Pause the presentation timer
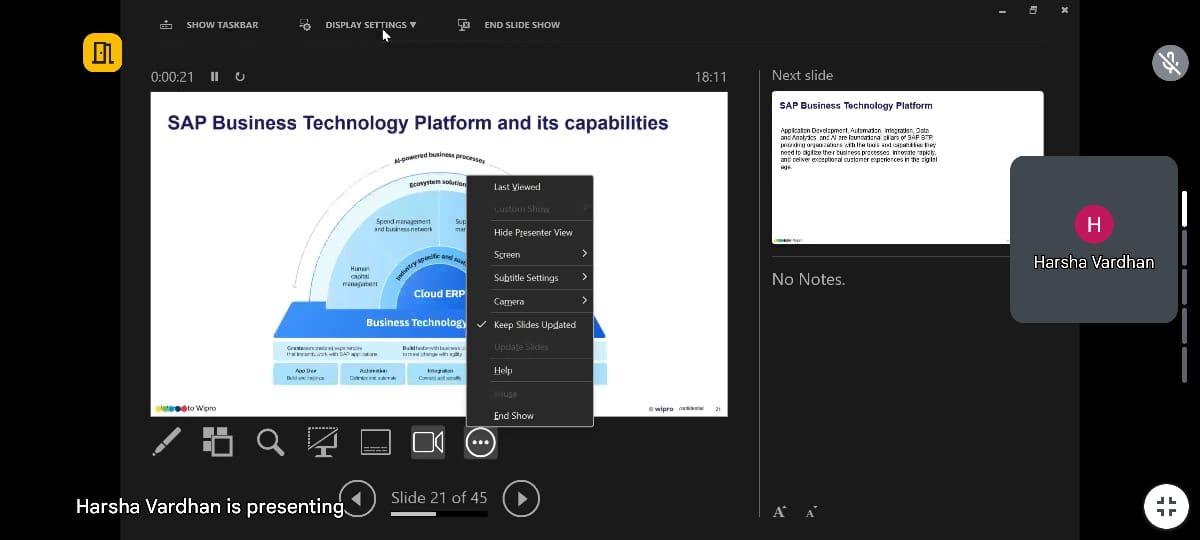This screenshot has width=1200, height=540. pos(215,77)
